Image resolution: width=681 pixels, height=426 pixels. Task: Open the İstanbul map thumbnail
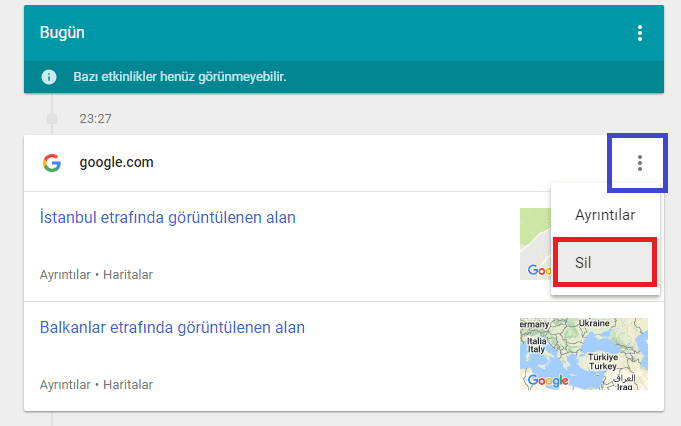point(536,244)
